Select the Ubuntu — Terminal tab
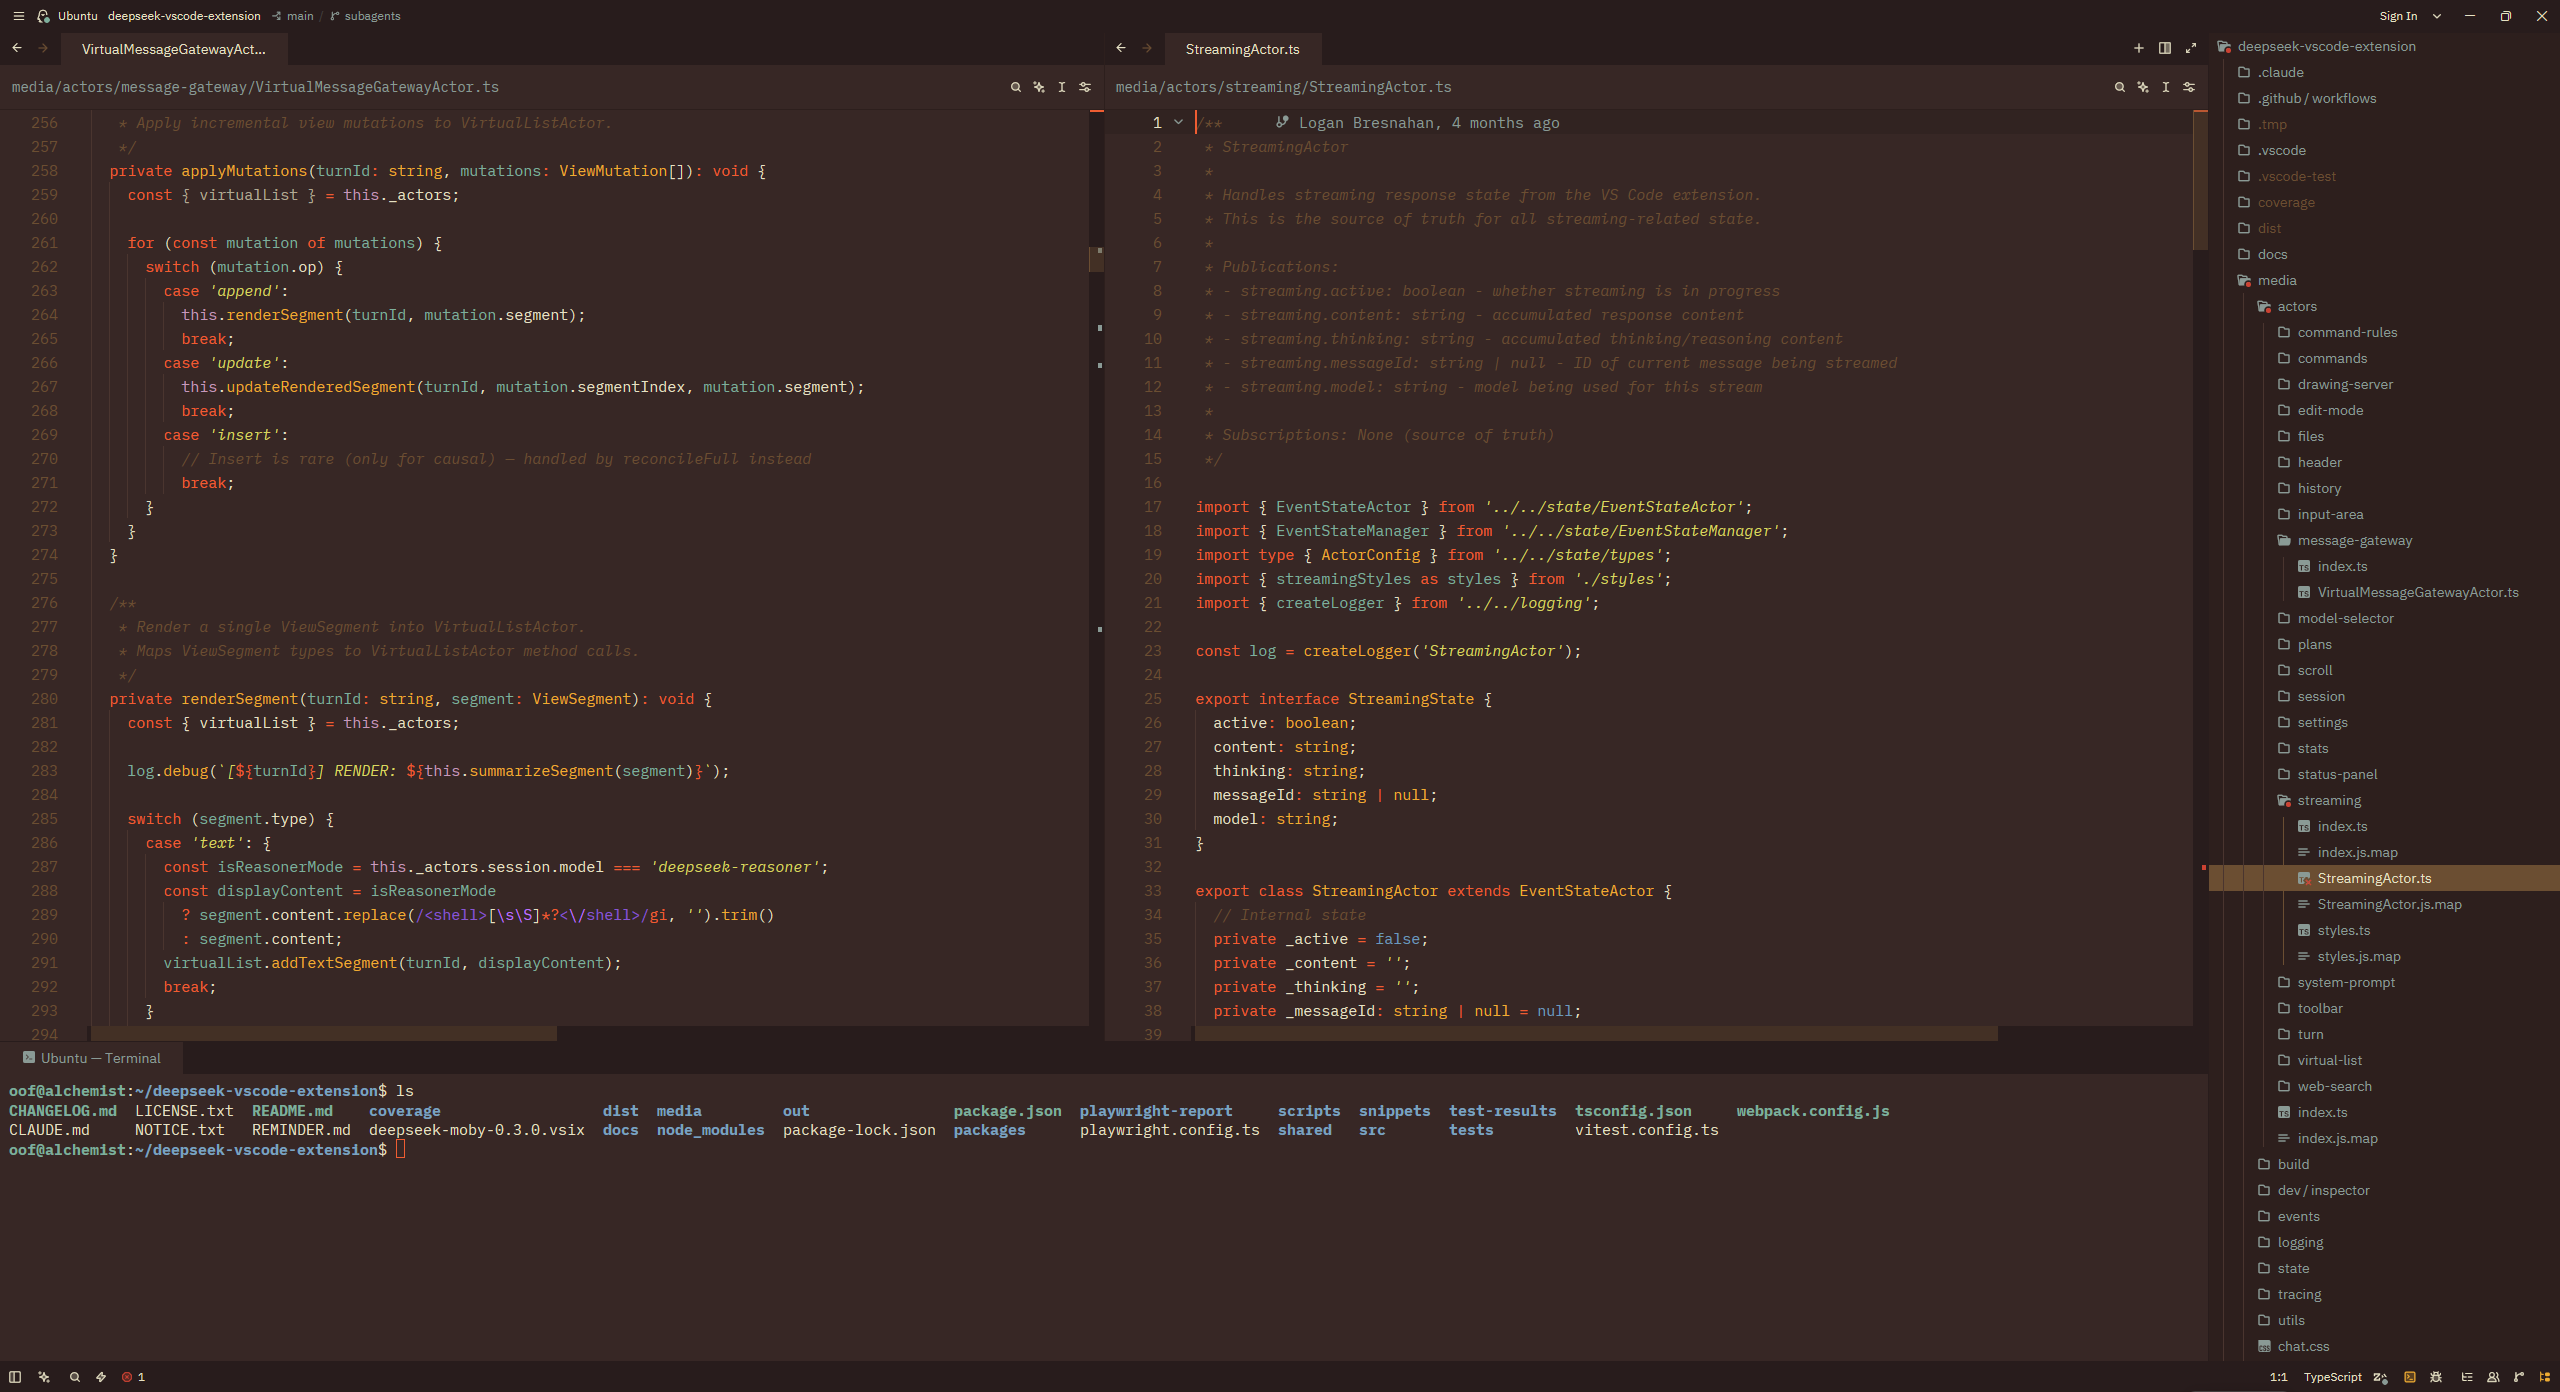The image size is (2560, 1392). tap(92, 1058)
